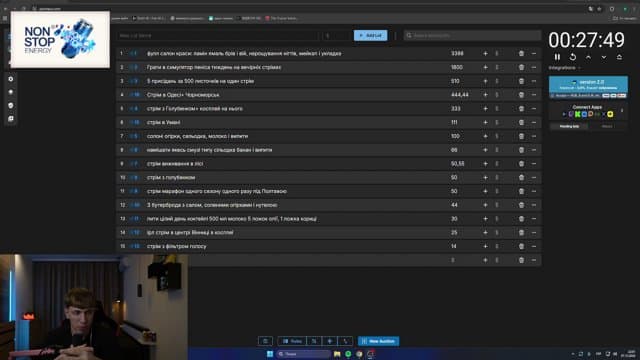
Task: Click plus icon on the 1800 lot
Action: [x=485, y=67]
